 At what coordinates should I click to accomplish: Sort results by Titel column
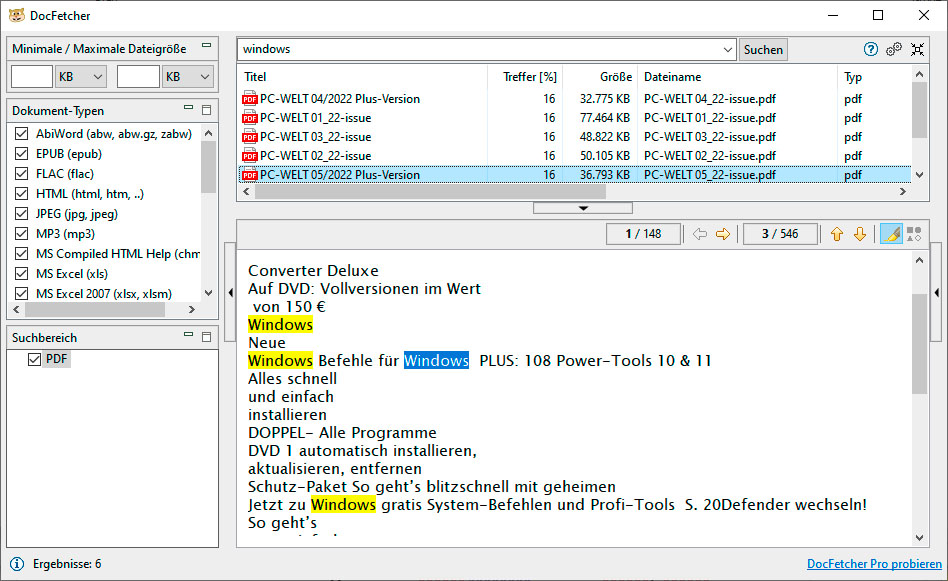[255, 77]
